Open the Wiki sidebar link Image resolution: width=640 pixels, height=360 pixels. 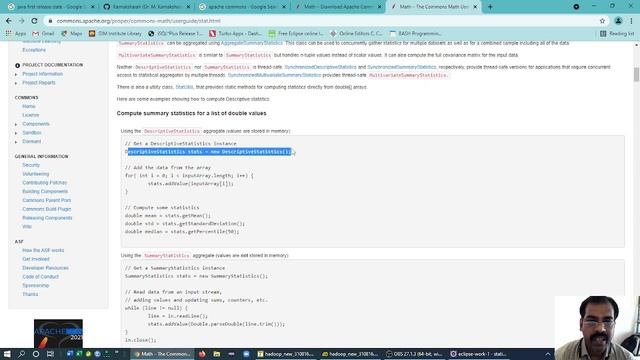click(x=27, y=227)
